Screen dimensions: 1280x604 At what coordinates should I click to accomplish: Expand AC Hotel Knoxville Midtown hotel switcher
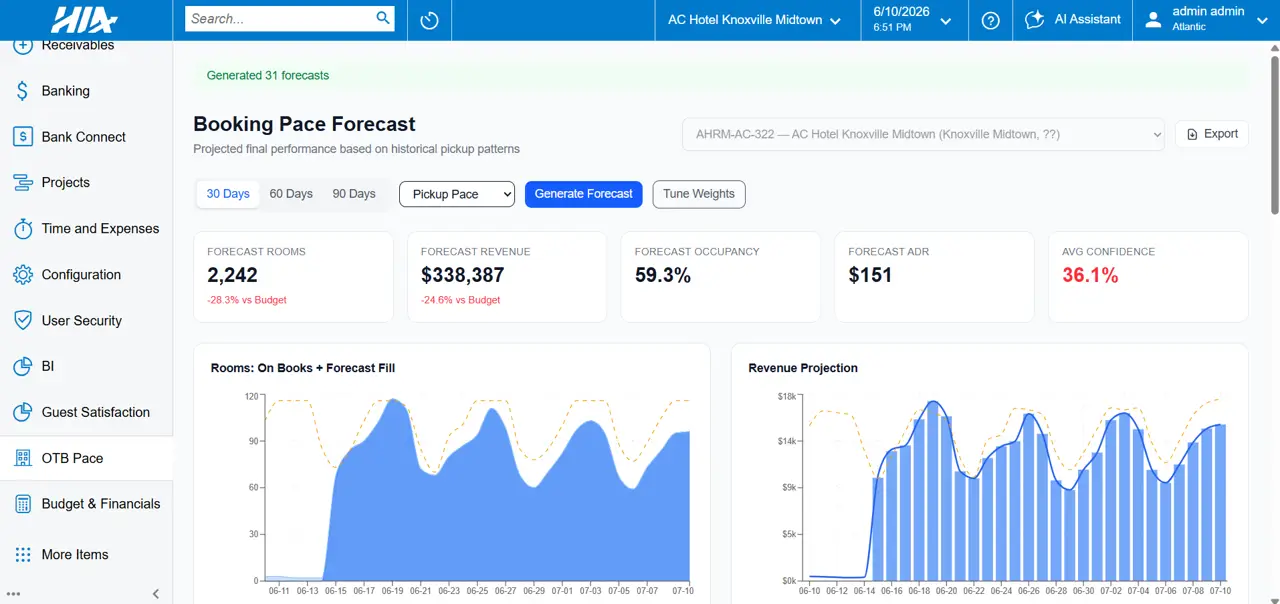click(755, 20)
